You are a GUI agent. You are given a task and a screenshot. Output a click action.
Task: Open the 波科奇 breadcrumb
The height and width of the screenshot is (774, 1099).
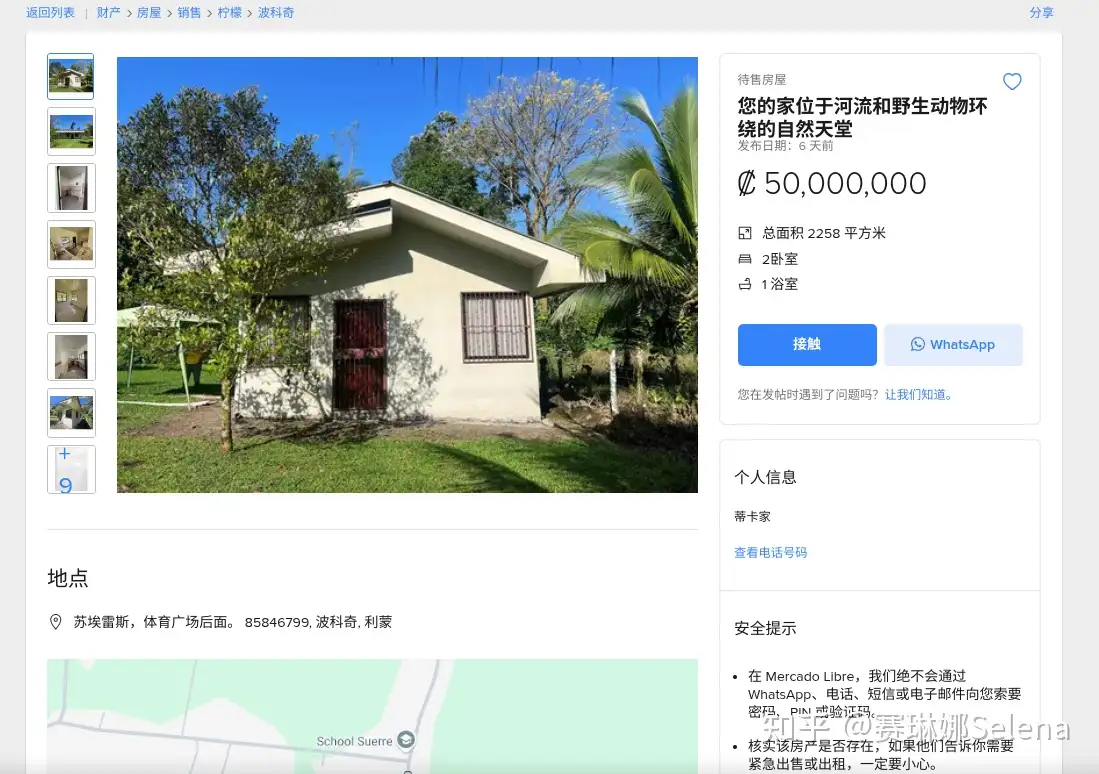[x=276, y=13]
